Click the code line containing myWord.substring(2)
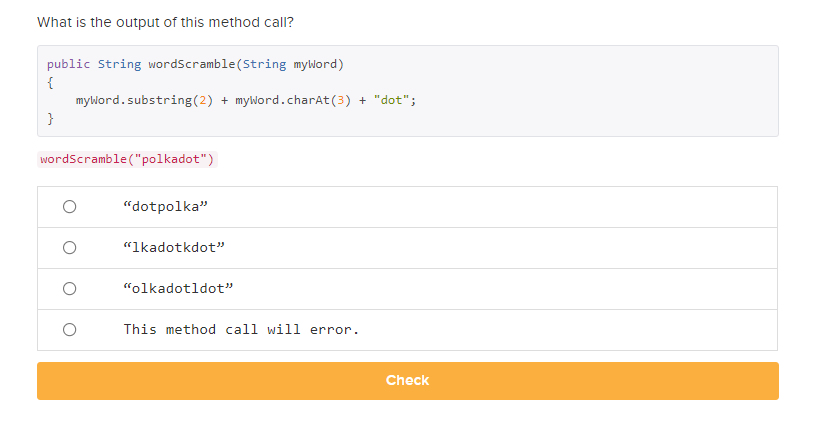830x431 pixels. 246,100
